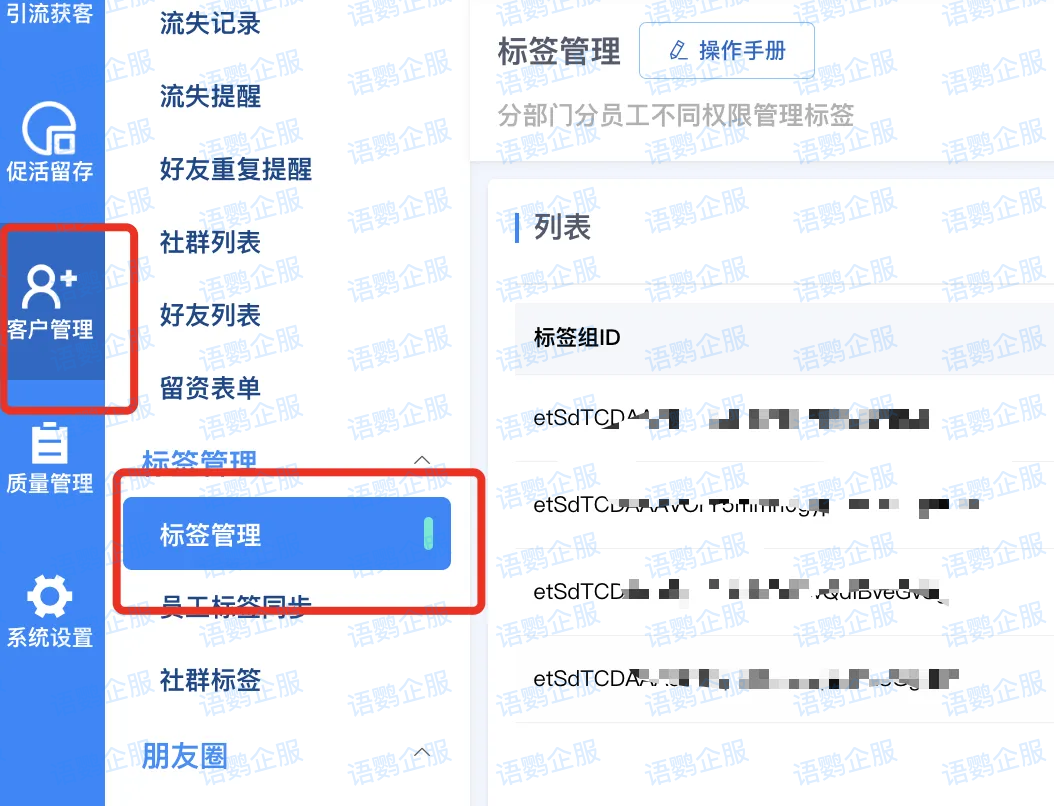Viewport: 1054px width, 806px height.
Task: Click the 标签组ID column header
Action: click(577, 337)
